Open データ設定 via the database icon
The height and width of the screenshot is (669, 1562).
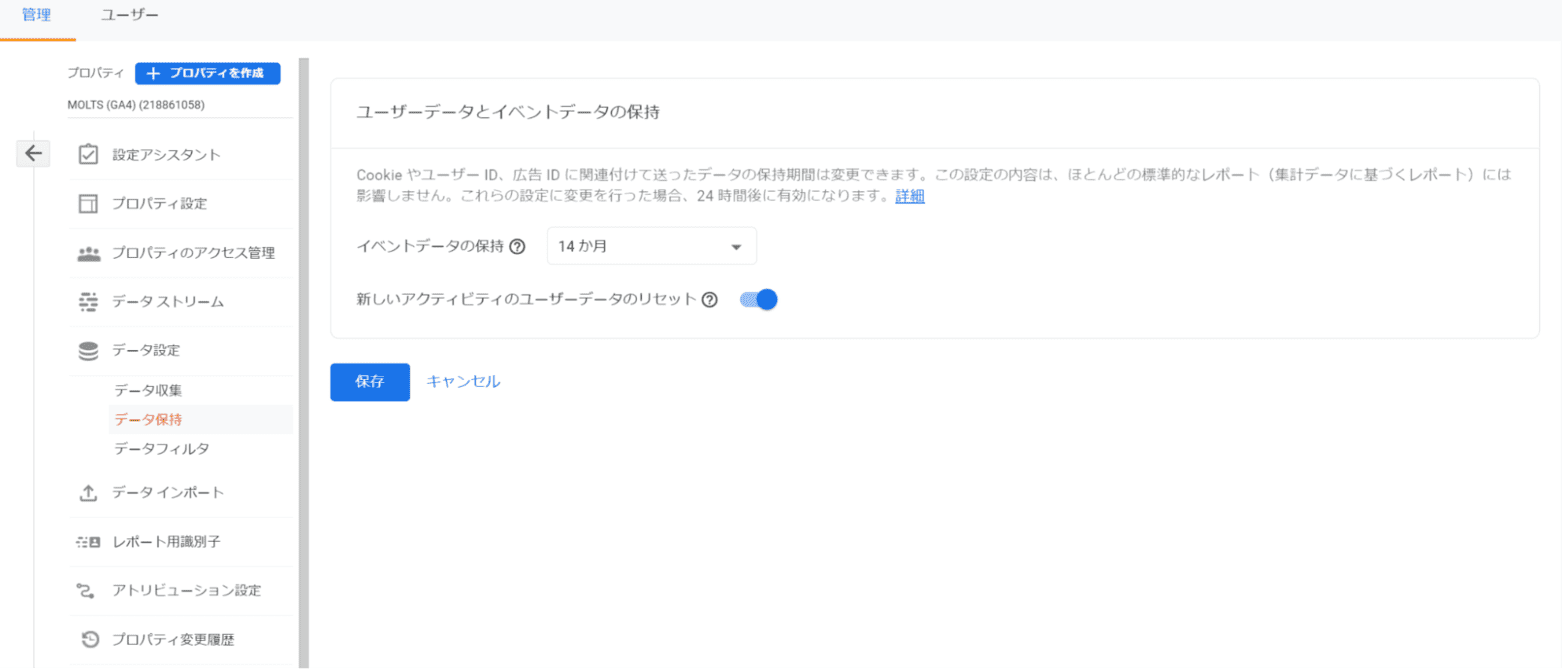89,350
